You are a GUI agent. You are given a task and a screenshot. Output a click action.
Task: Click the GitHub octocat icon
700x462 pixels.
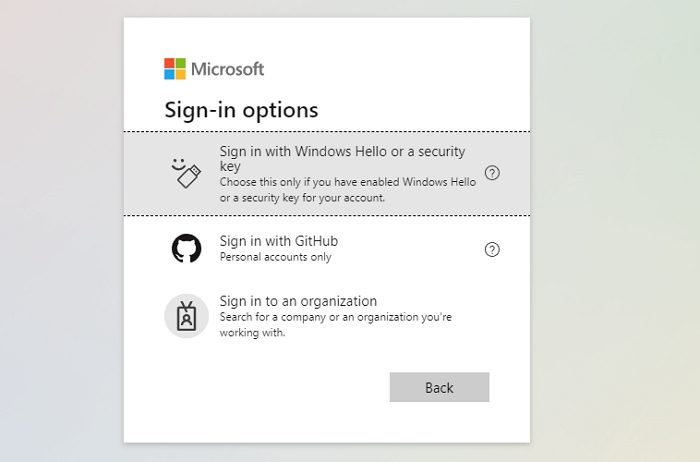[x=186, y=248]
